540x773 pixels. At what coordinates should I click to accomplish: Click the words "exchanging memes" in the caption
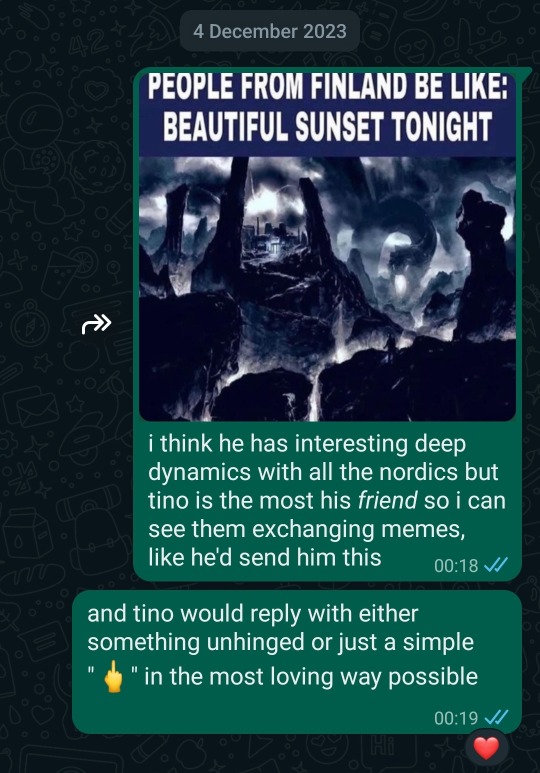tap(359, 529)
